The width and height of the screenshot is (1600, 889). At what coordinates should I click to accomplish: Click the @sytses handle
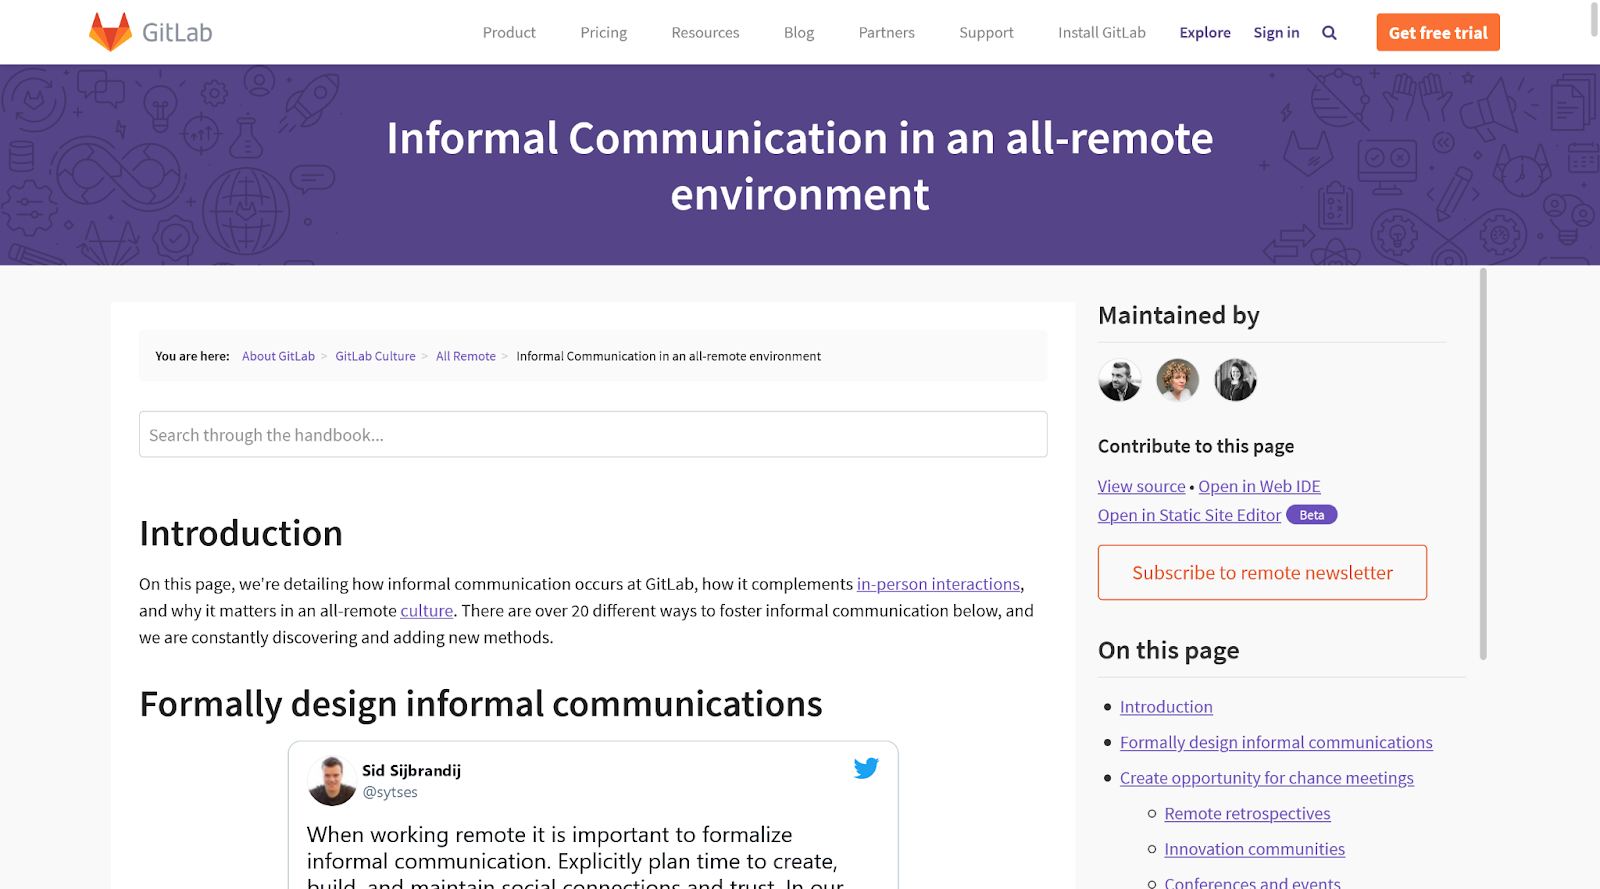point(390,792)
